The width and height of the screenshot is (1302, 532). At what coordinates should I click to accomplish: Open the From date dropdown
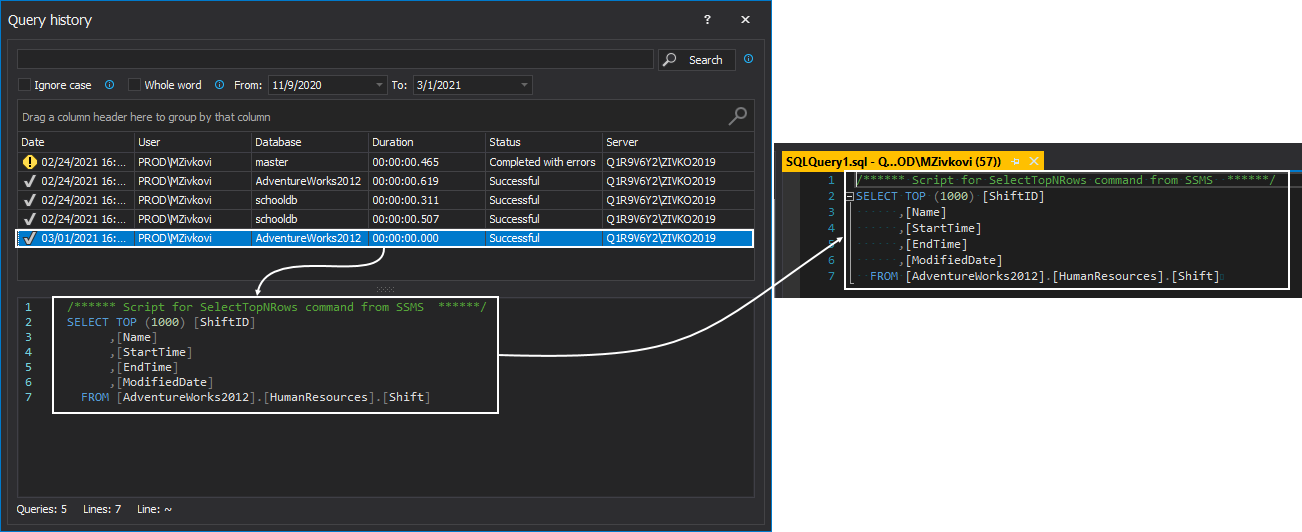point(379,86)
